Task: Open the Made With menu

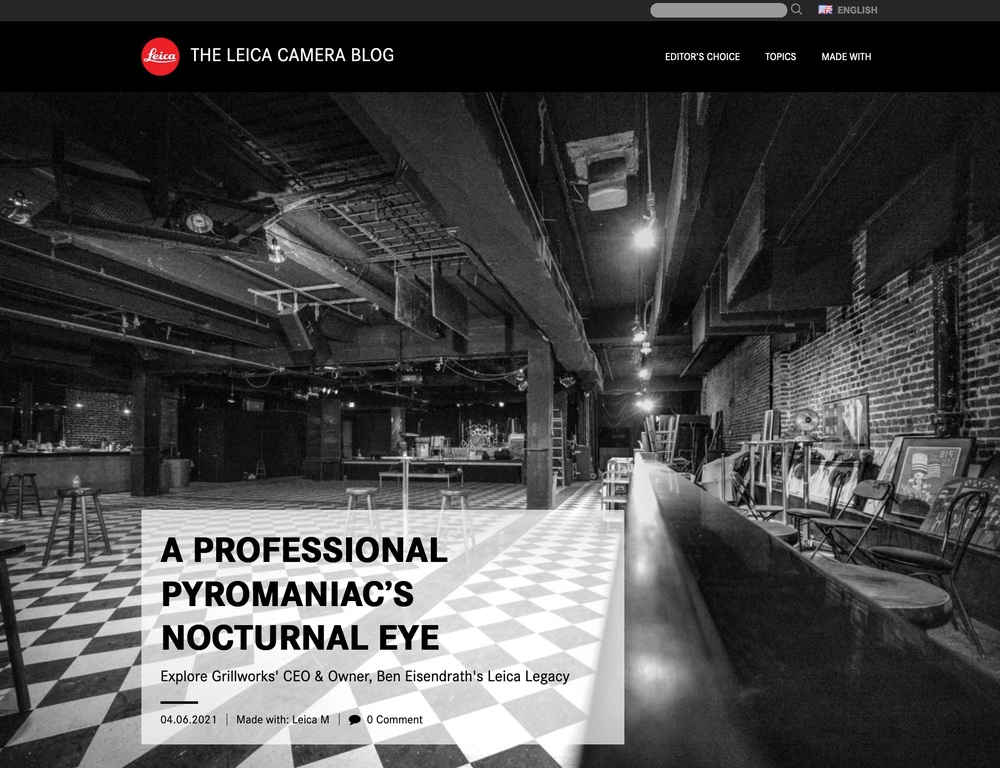Action: (x=846, y=57)
